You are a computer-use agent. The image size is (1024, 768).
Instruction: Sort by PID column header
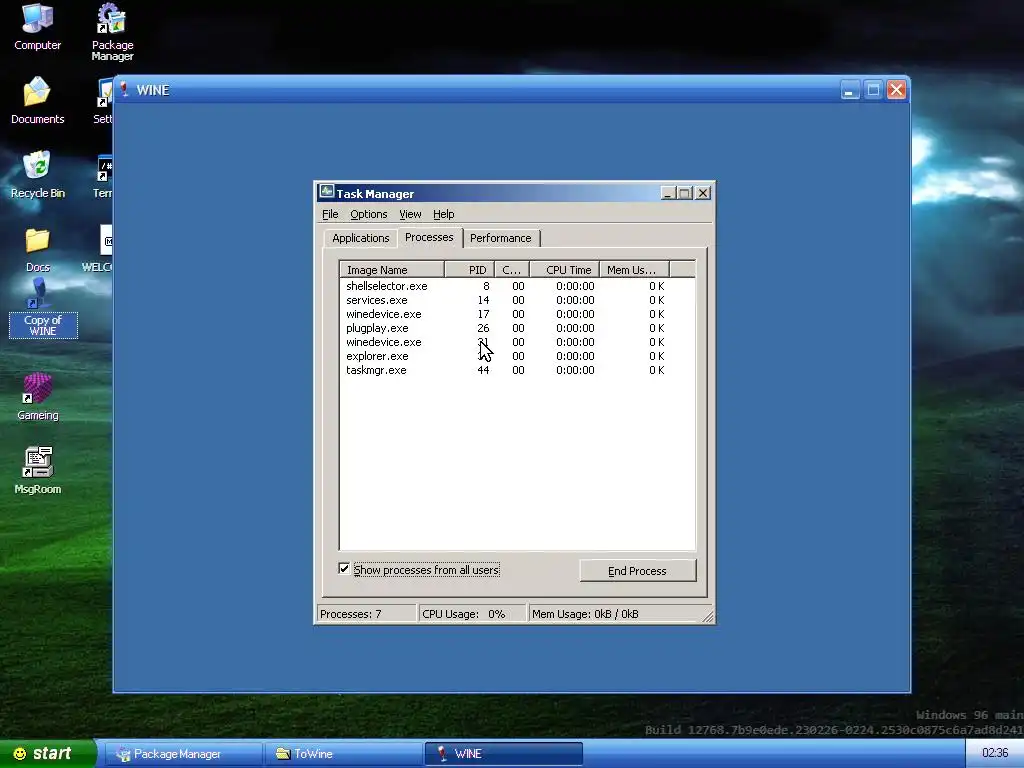click(x=470, y=270)
